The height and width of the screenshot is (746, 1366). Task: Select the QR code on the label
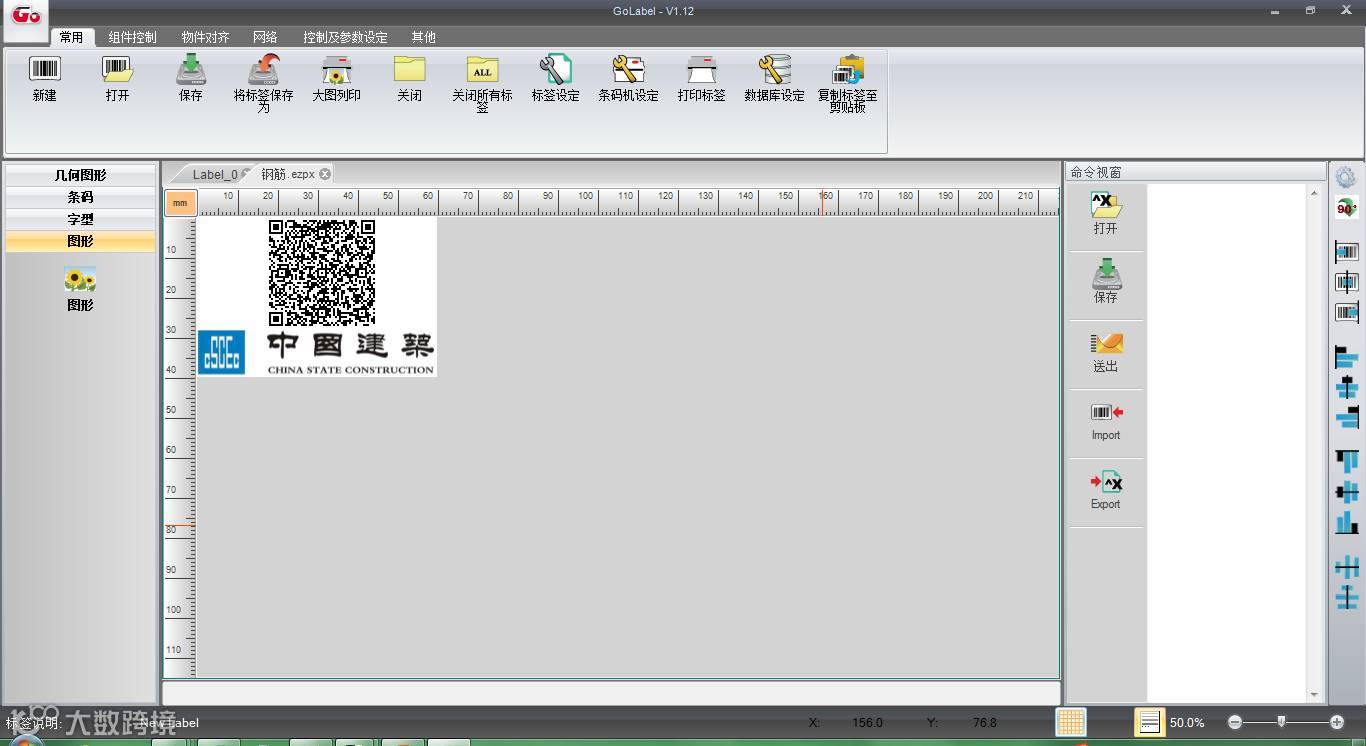[322, 273]
